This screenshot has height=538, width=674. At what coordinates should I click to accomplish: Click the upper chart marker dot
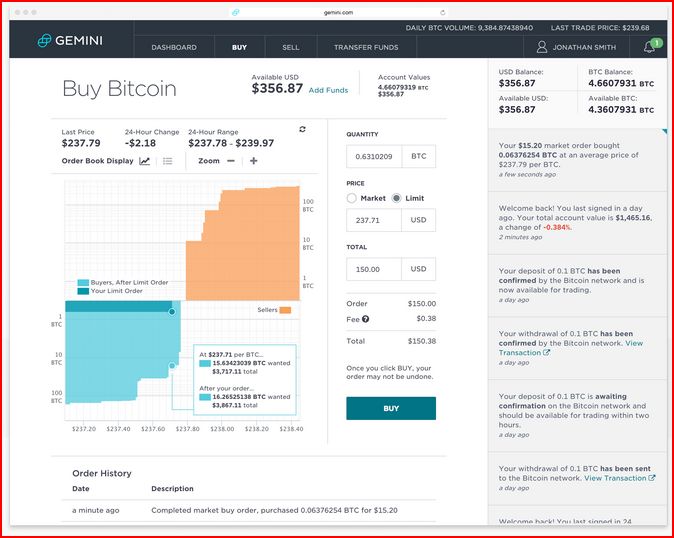coord(172,312)
